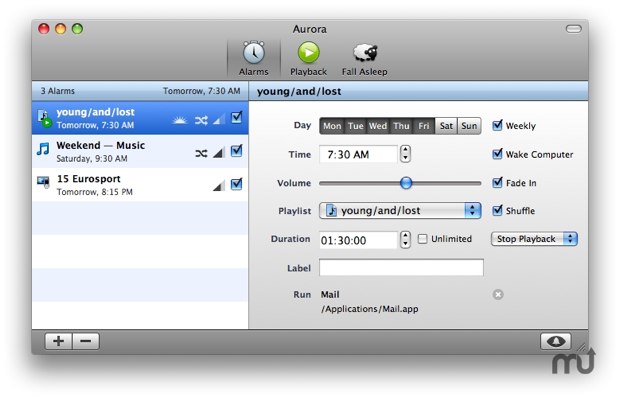Remove the Mail run application with x icon
Screen dimensions: 620x398
(x=498, y=294)
